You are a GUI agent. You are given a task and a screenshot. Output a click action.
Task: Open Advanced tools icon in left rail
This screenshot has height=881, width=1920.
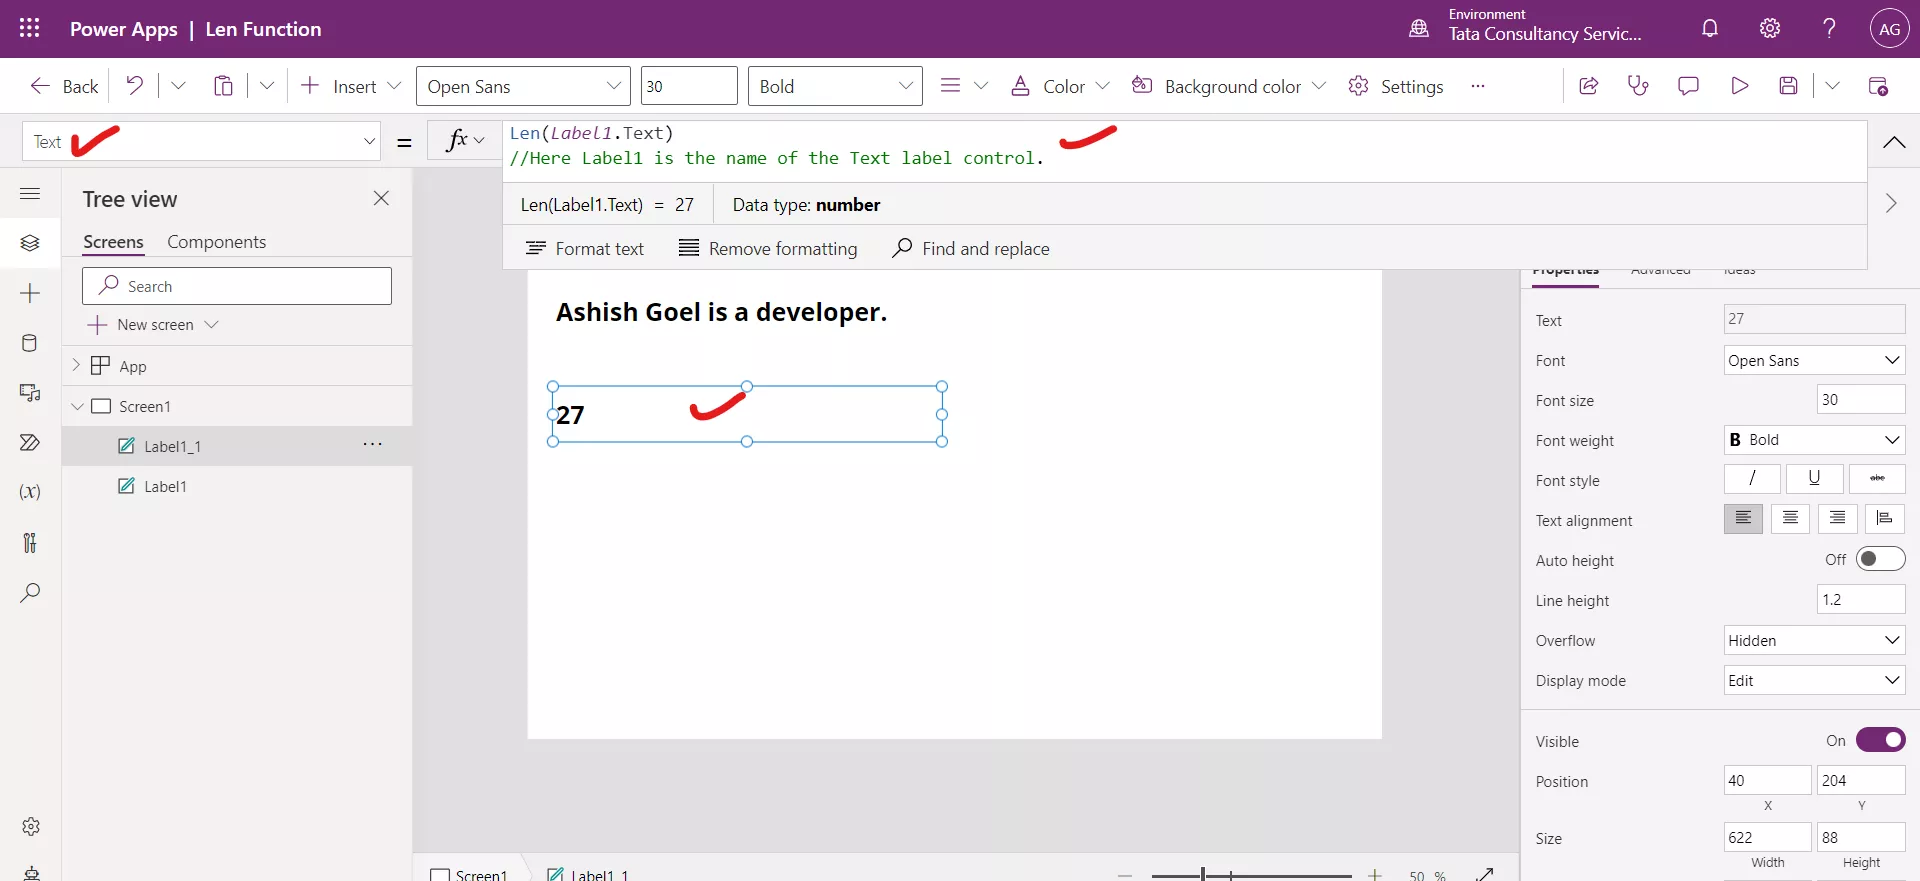coord(30,542)
